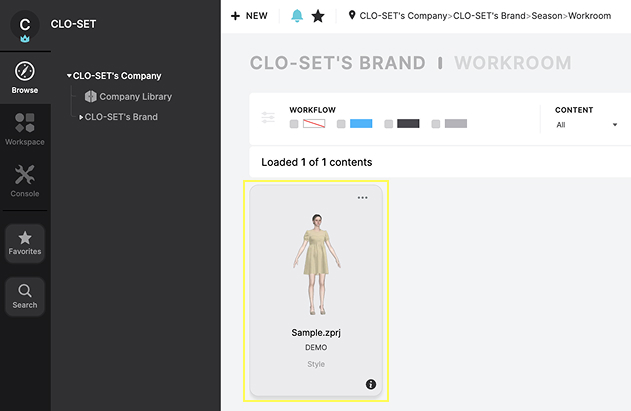Check the checkbox beside the blue workflow swatch
Image resolution: width=631 pixels, height=411 pixels.
coord(341,124)
